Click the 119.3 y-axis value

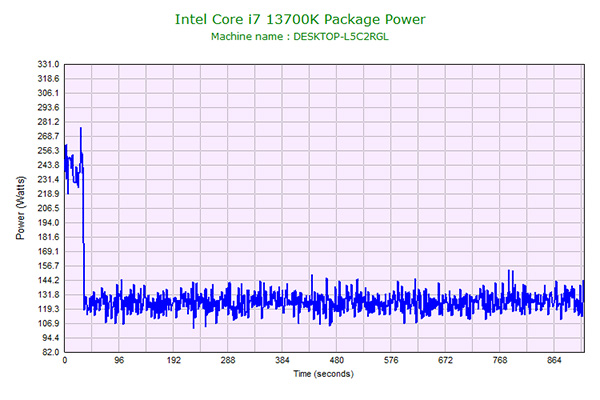[x=48, y=309]
